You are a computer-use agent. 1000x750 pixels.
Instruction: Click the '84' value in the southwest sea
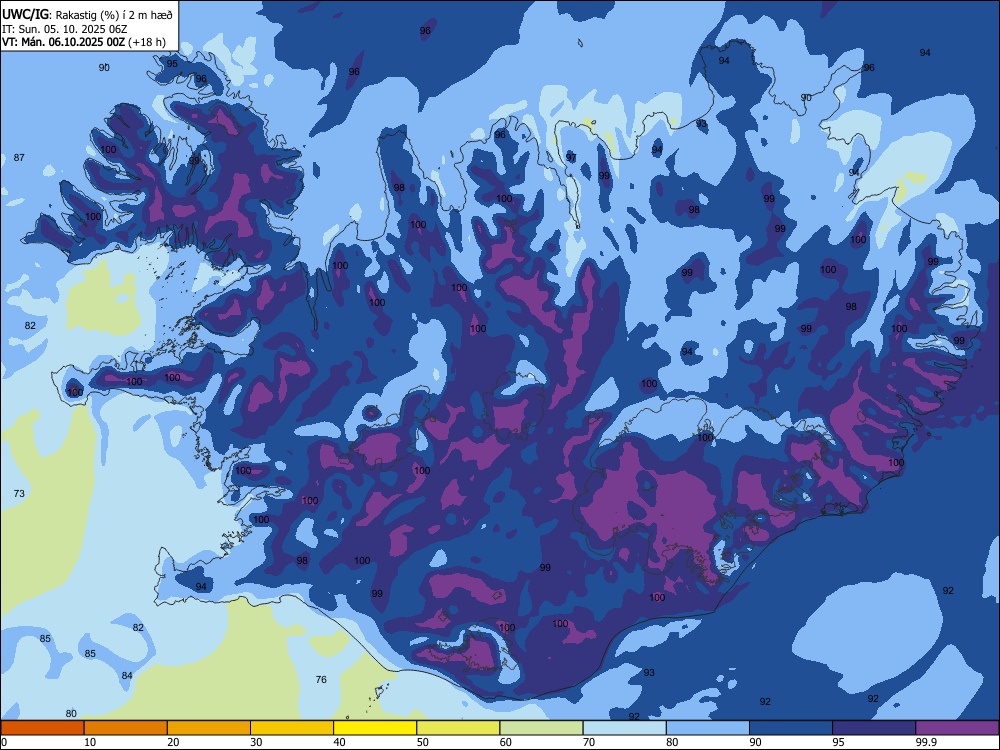point(127,675)
